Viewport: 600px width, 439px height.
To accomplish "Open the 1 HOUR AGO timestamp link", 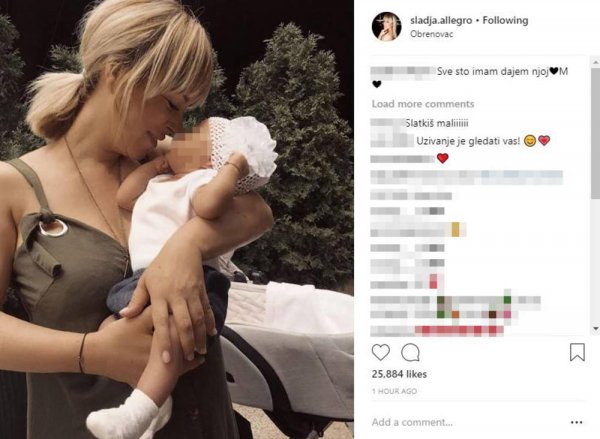I will tap(394, 391).
